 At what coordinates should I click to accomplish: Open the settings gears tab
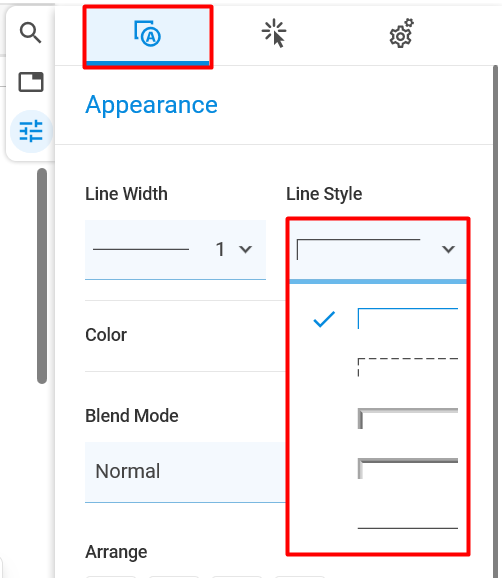click(x=401, y=33)
